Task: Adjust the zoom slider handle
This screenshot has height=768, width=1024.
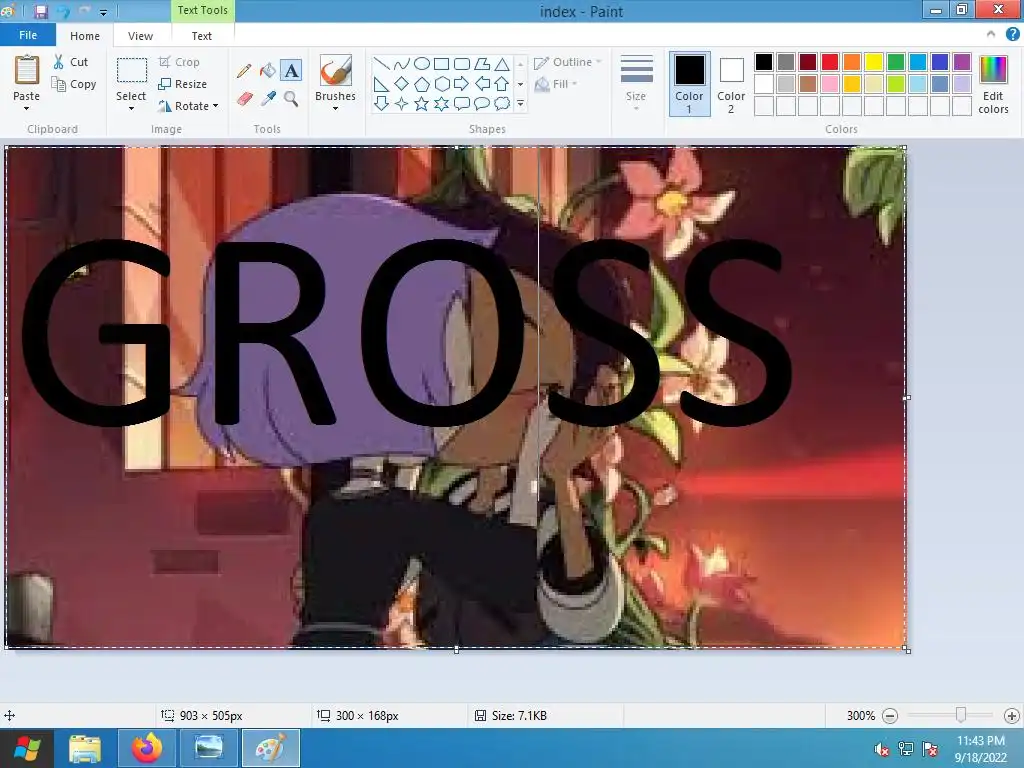Action: coord(961,715)
